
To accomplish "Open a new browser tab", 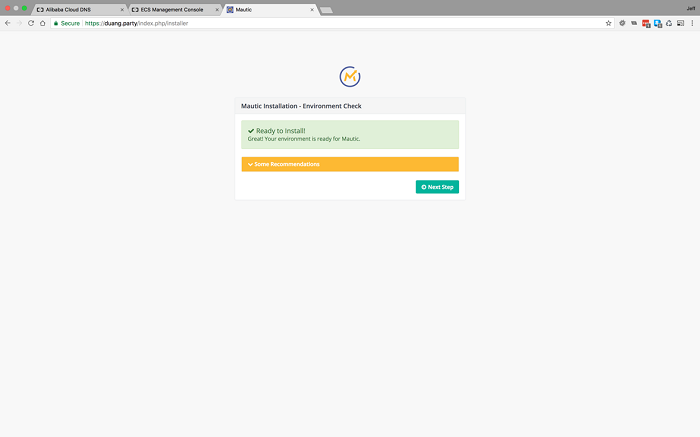I will point(326,10).
